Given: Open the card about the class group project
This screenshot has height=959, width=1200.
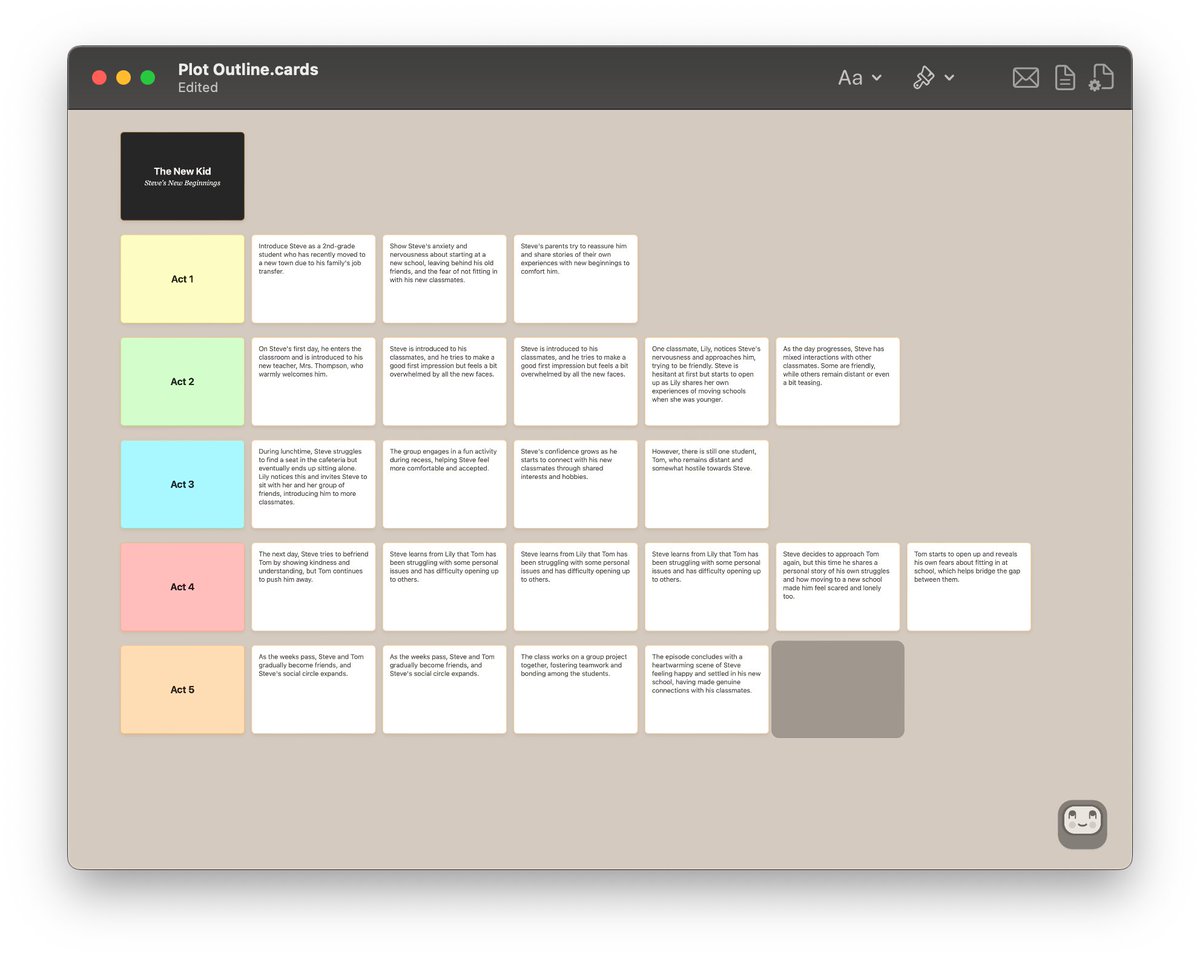Looking at the screenshot, I should [x=575, y=689].
